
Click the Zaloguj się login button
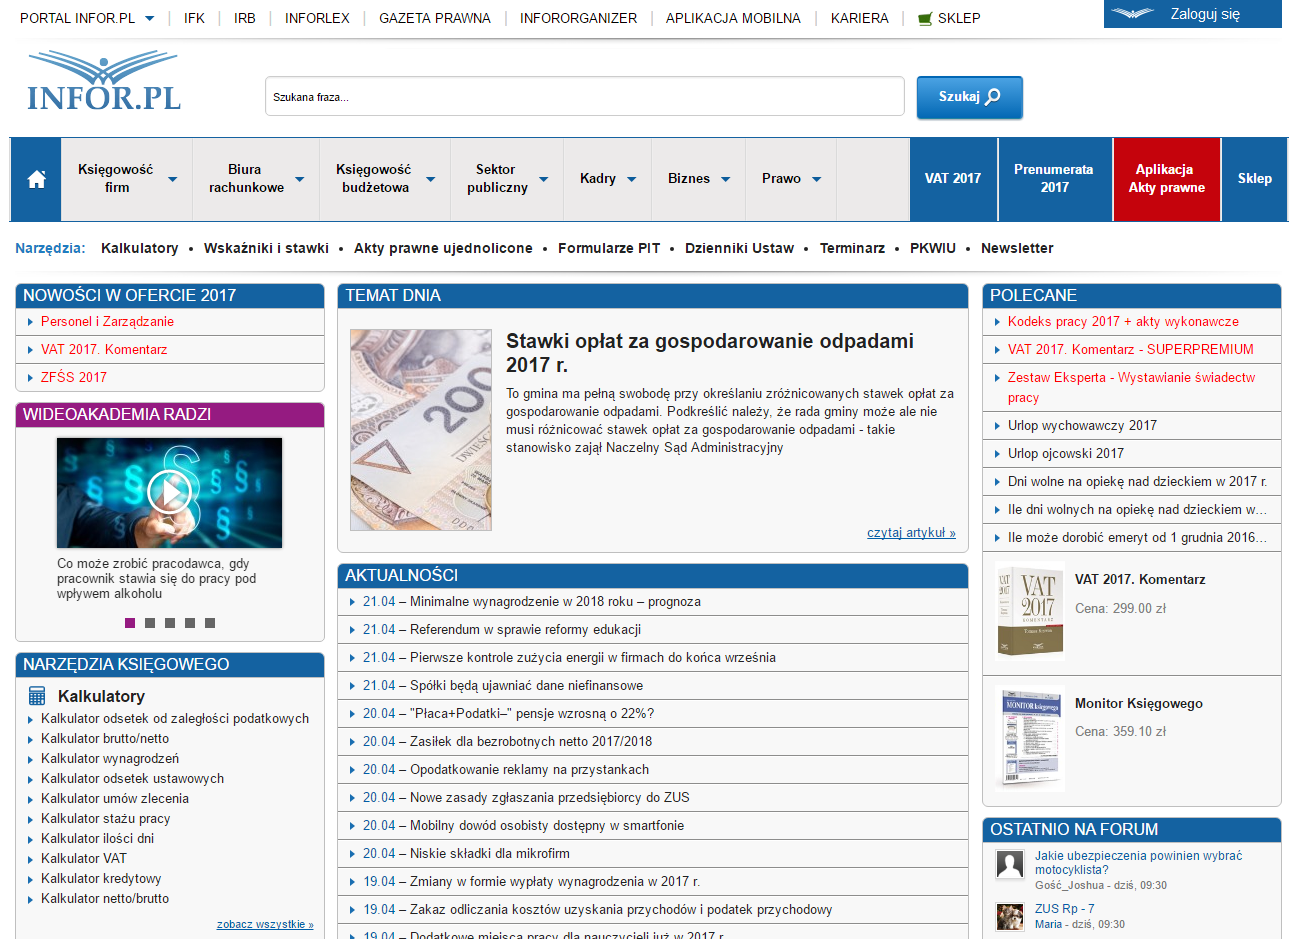click(1192, 14)
